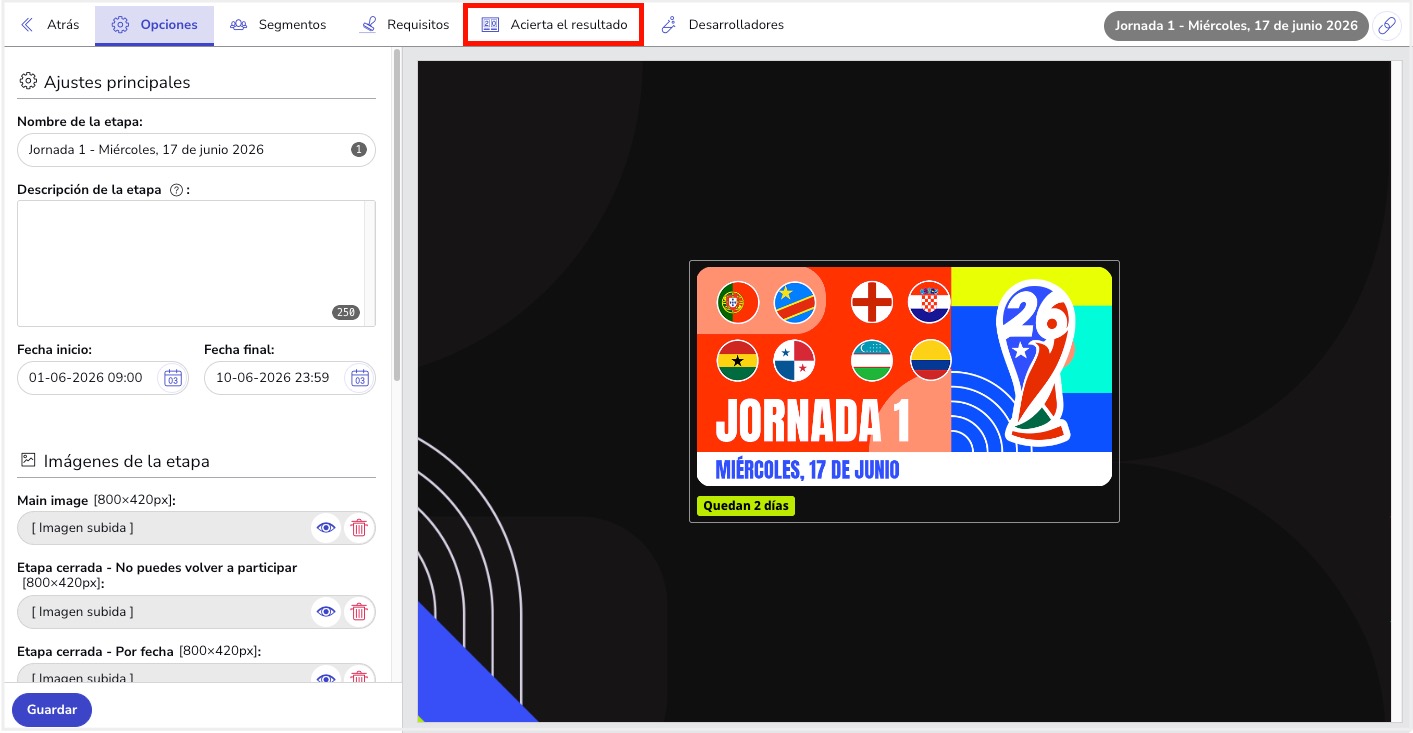The image size is (1413, 733).
Task: Open calendar picker for Fecha final
Action: pyautogui.click(x=360, y=378)
